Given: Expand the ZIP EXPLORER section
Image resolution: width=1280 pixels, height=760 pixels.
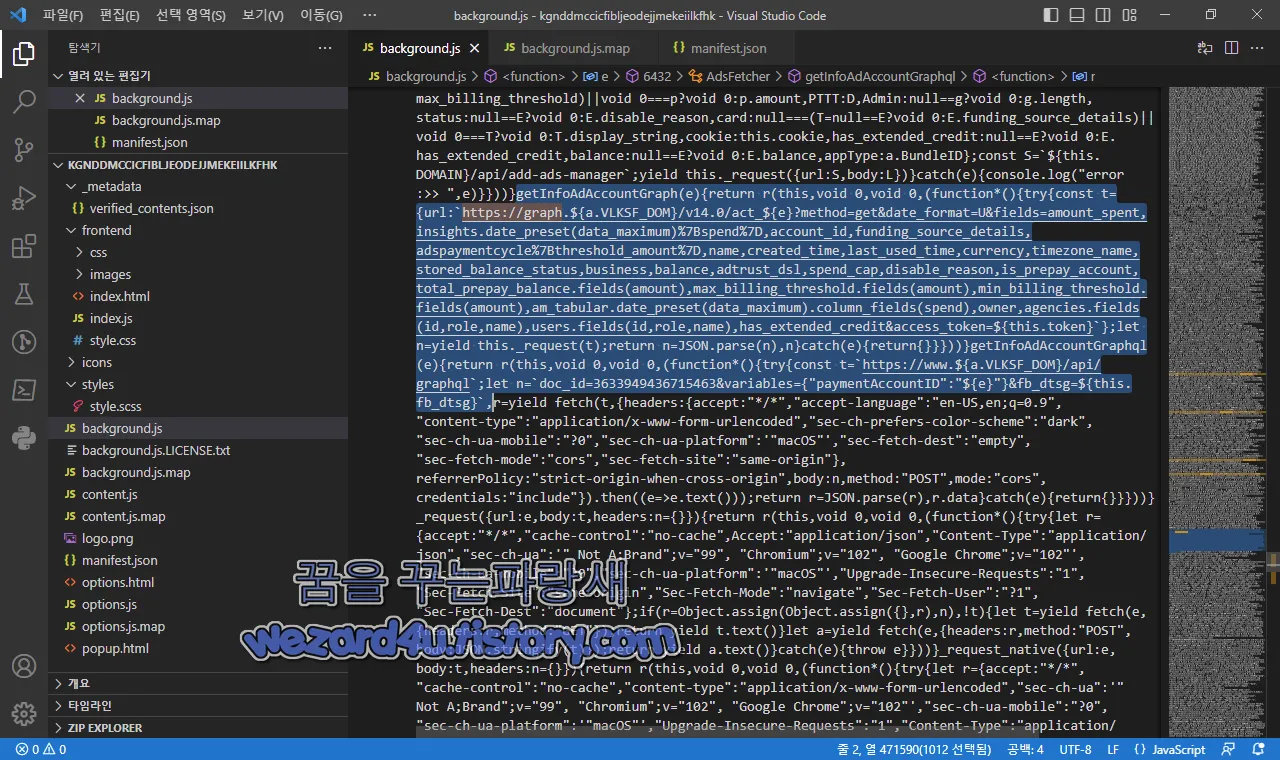Looking at the screenshot, I should (198, 728).
